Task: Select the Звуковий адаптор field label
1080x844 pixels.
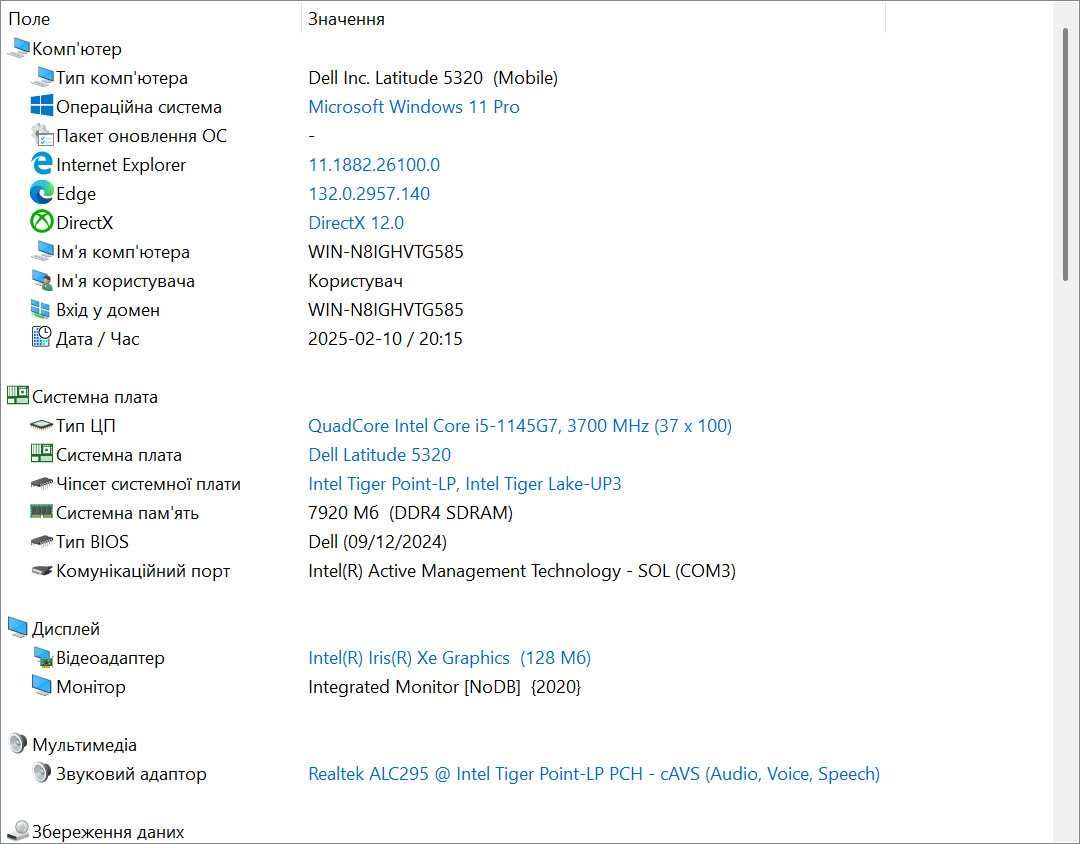Action: click(132, 774)
